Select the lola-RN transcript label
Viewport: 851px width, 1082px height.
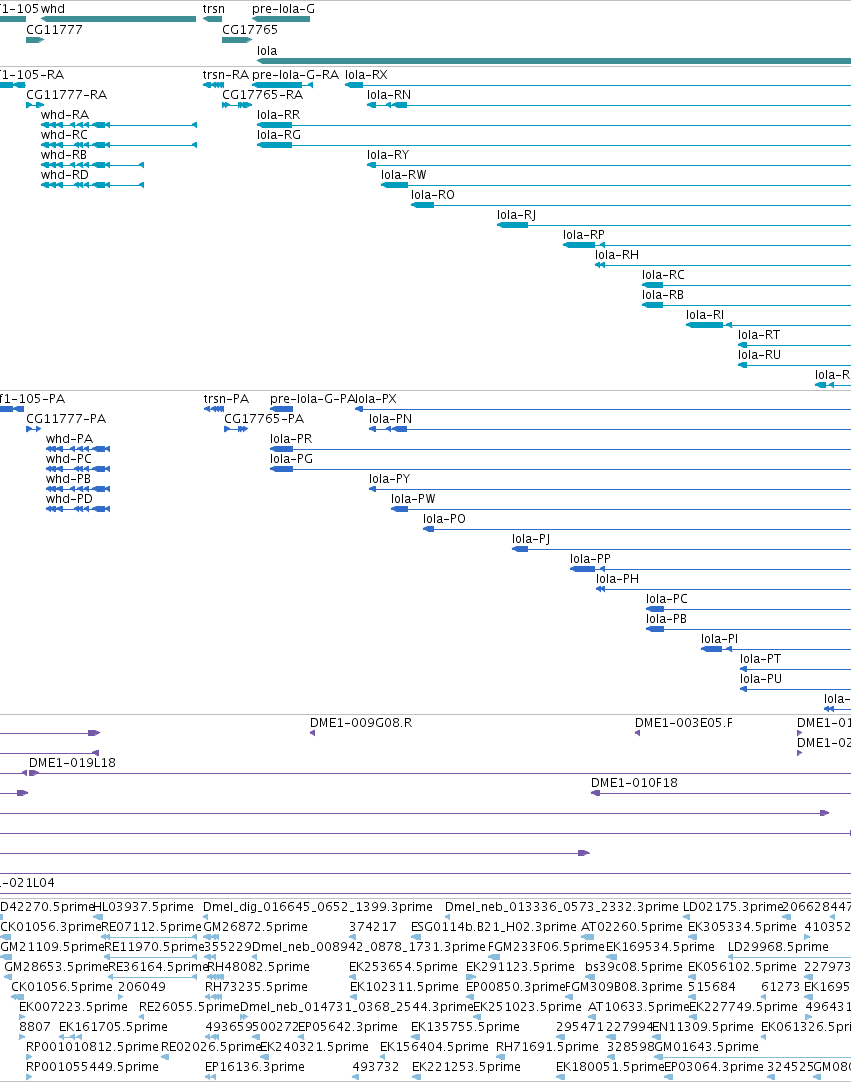click(x=389, y=95)
